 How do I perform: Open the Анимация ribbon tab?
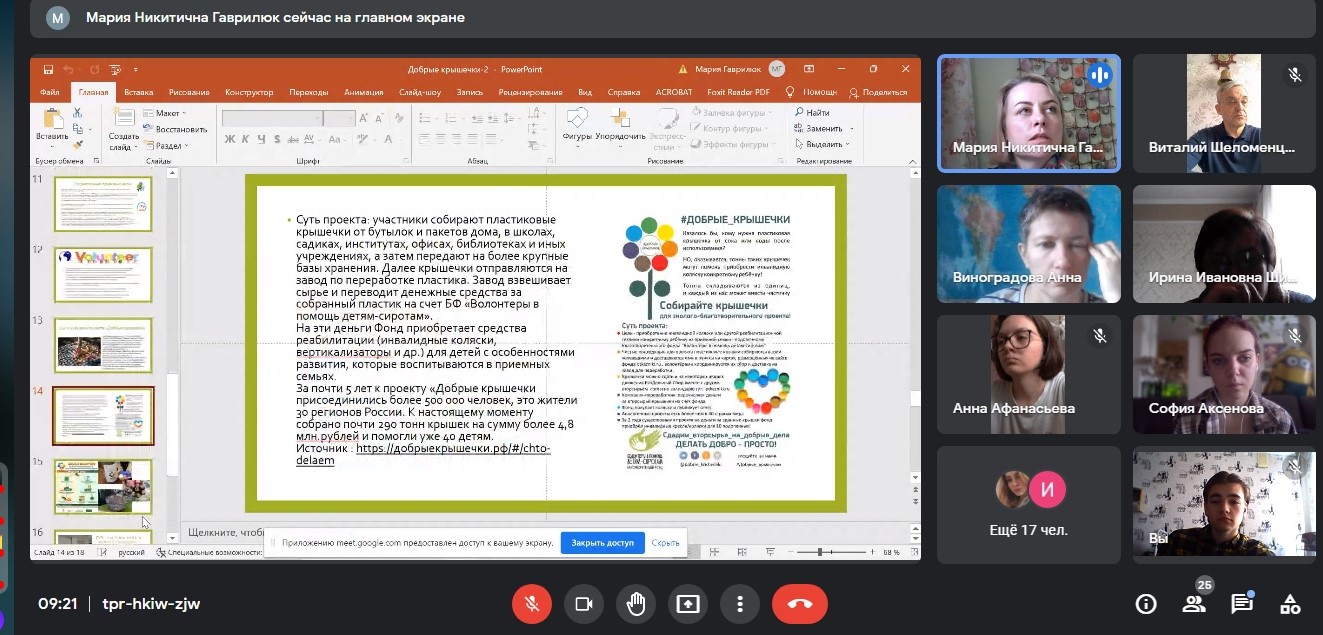pos(363,92)
